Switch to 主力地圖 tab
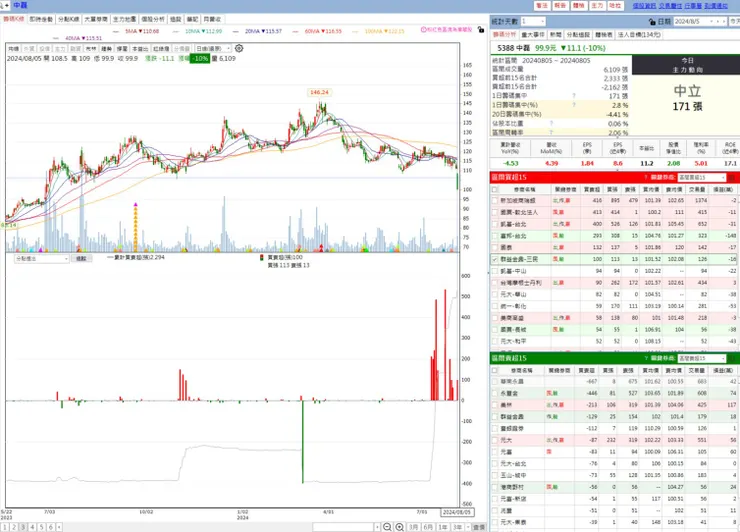740x532 pixels. point(124,19)
